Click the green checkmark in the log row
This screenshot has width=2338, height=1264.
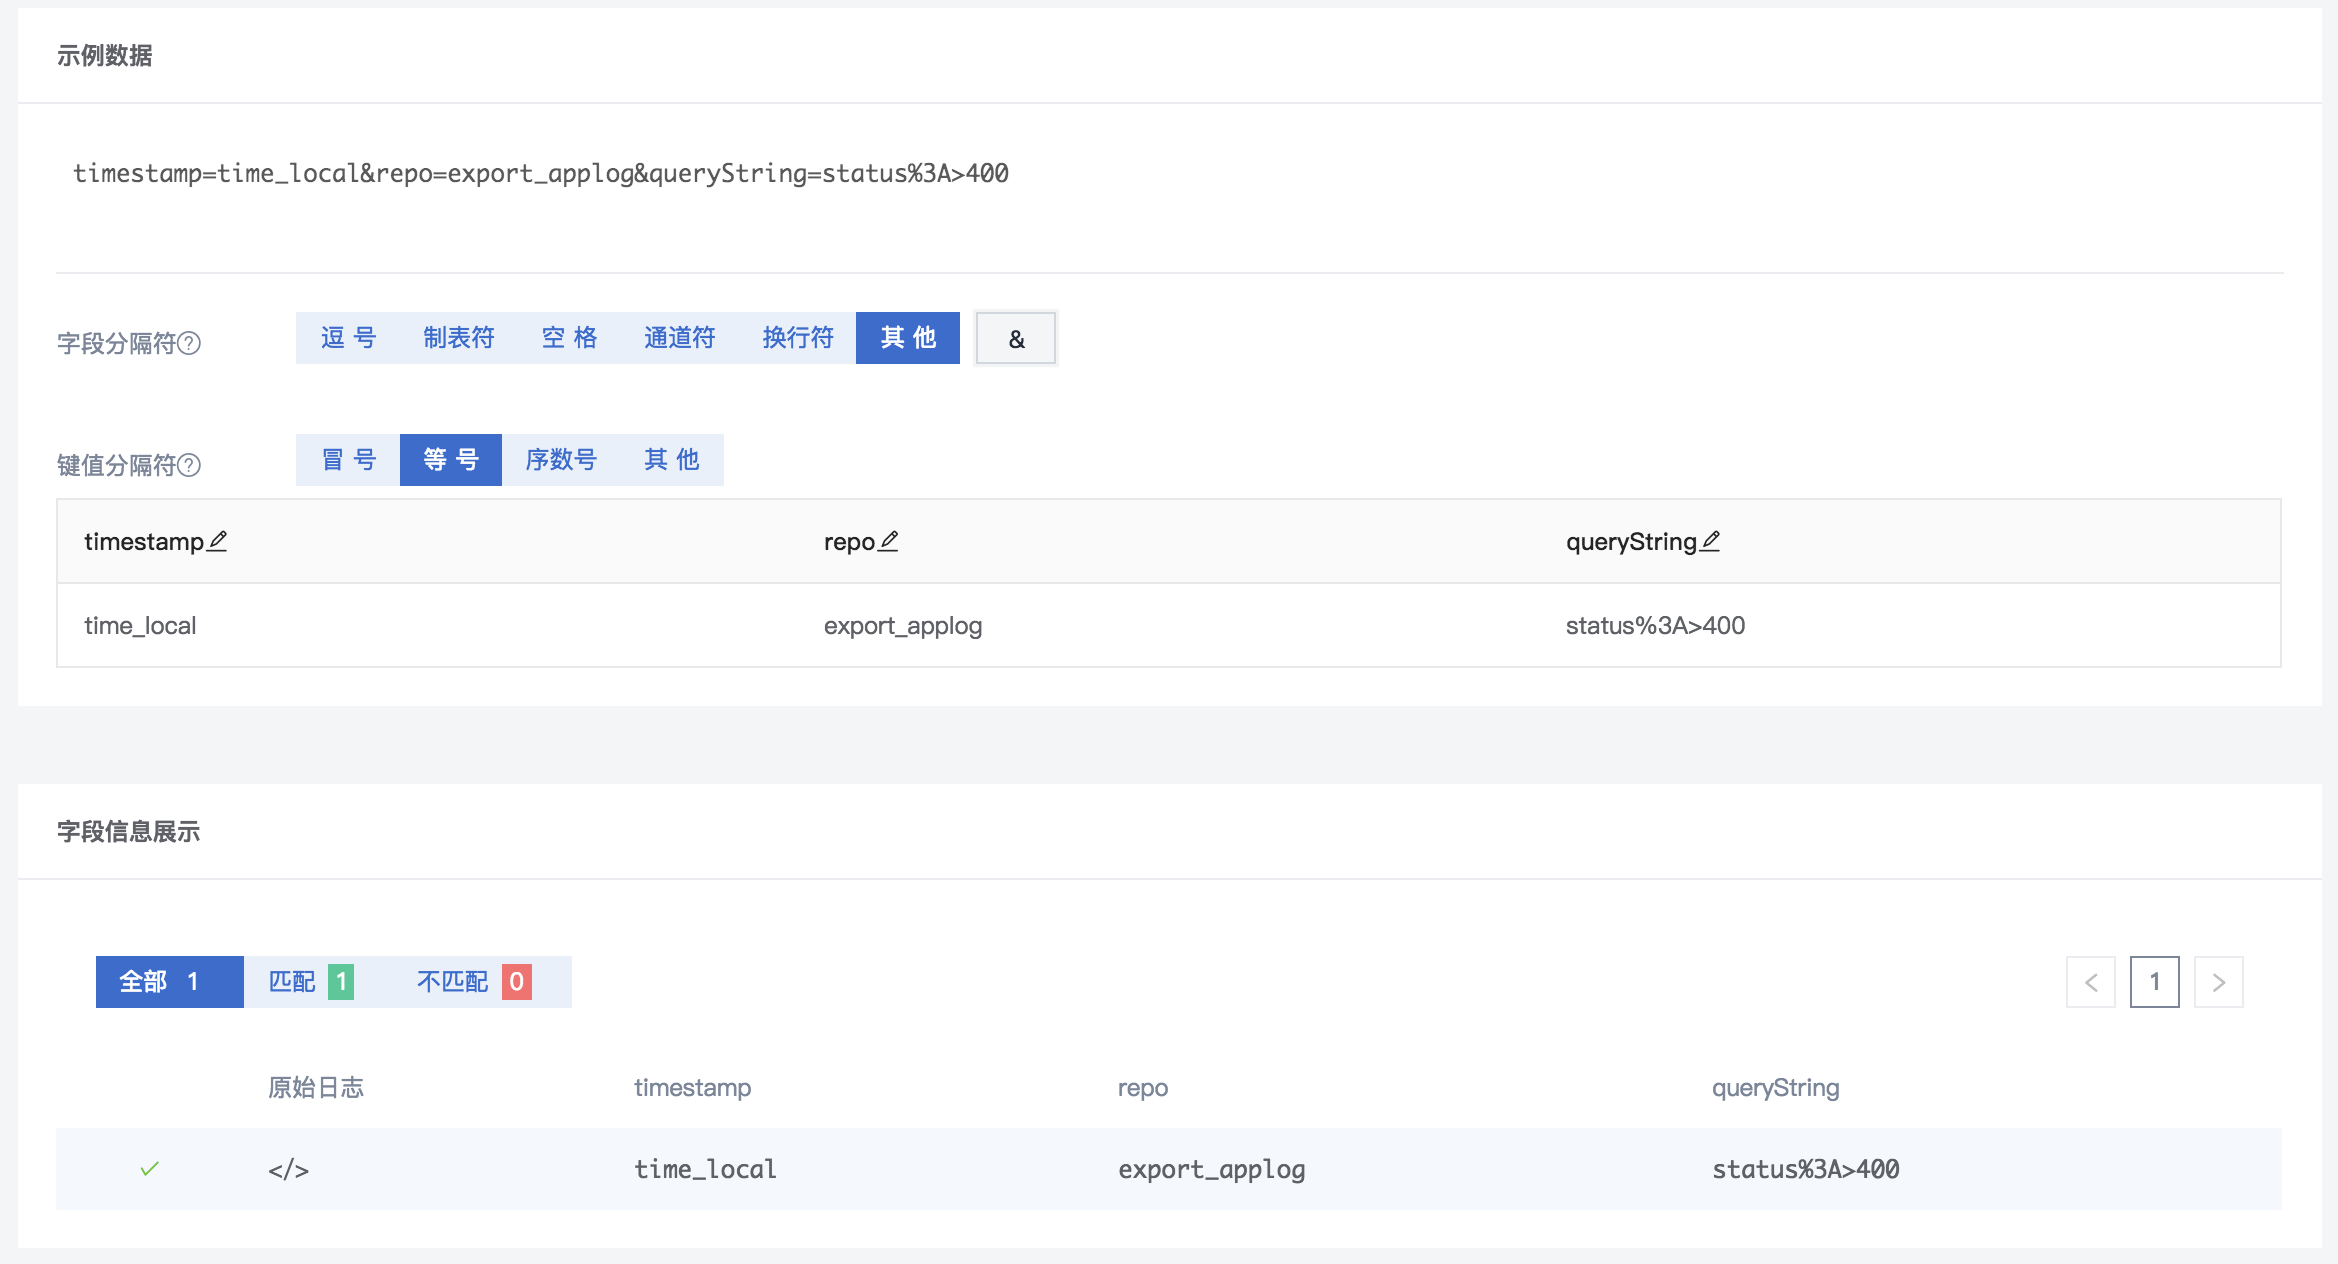coord(150,1168)
